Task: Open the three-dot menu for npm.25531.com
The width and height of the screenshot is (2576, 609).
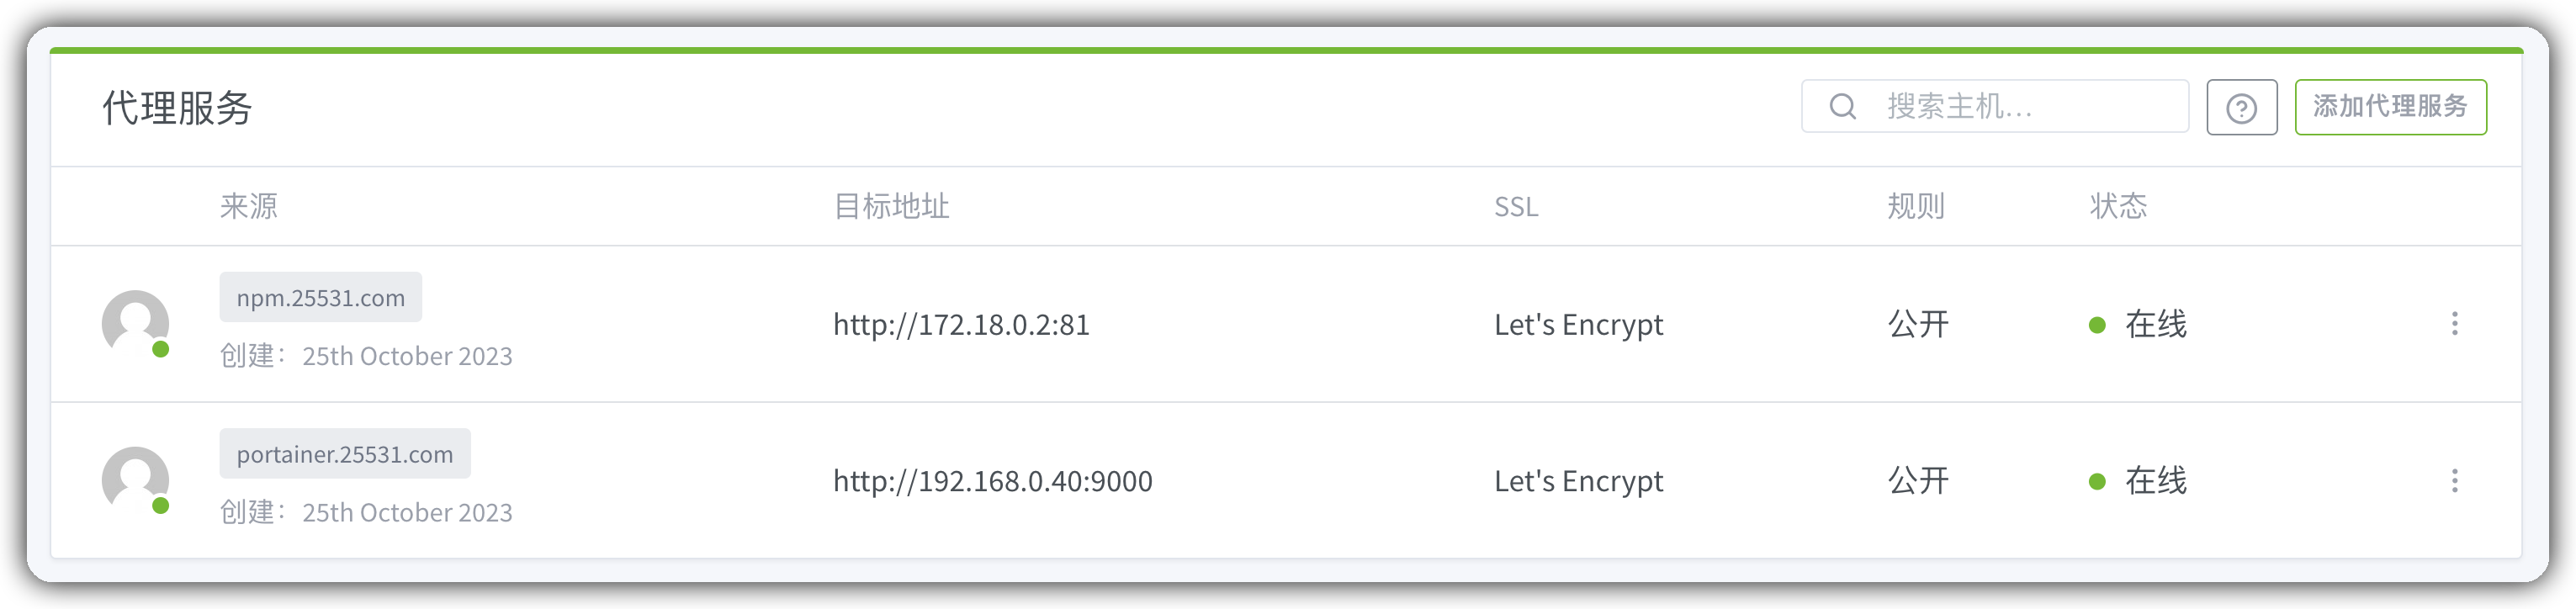Action: (2454, 323)
